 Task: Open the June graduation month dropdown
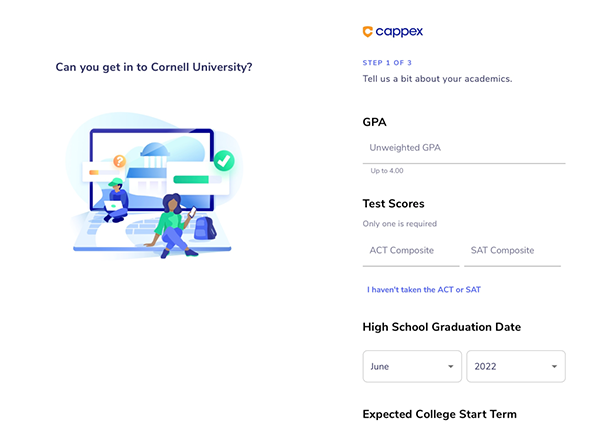click(412, 366)
